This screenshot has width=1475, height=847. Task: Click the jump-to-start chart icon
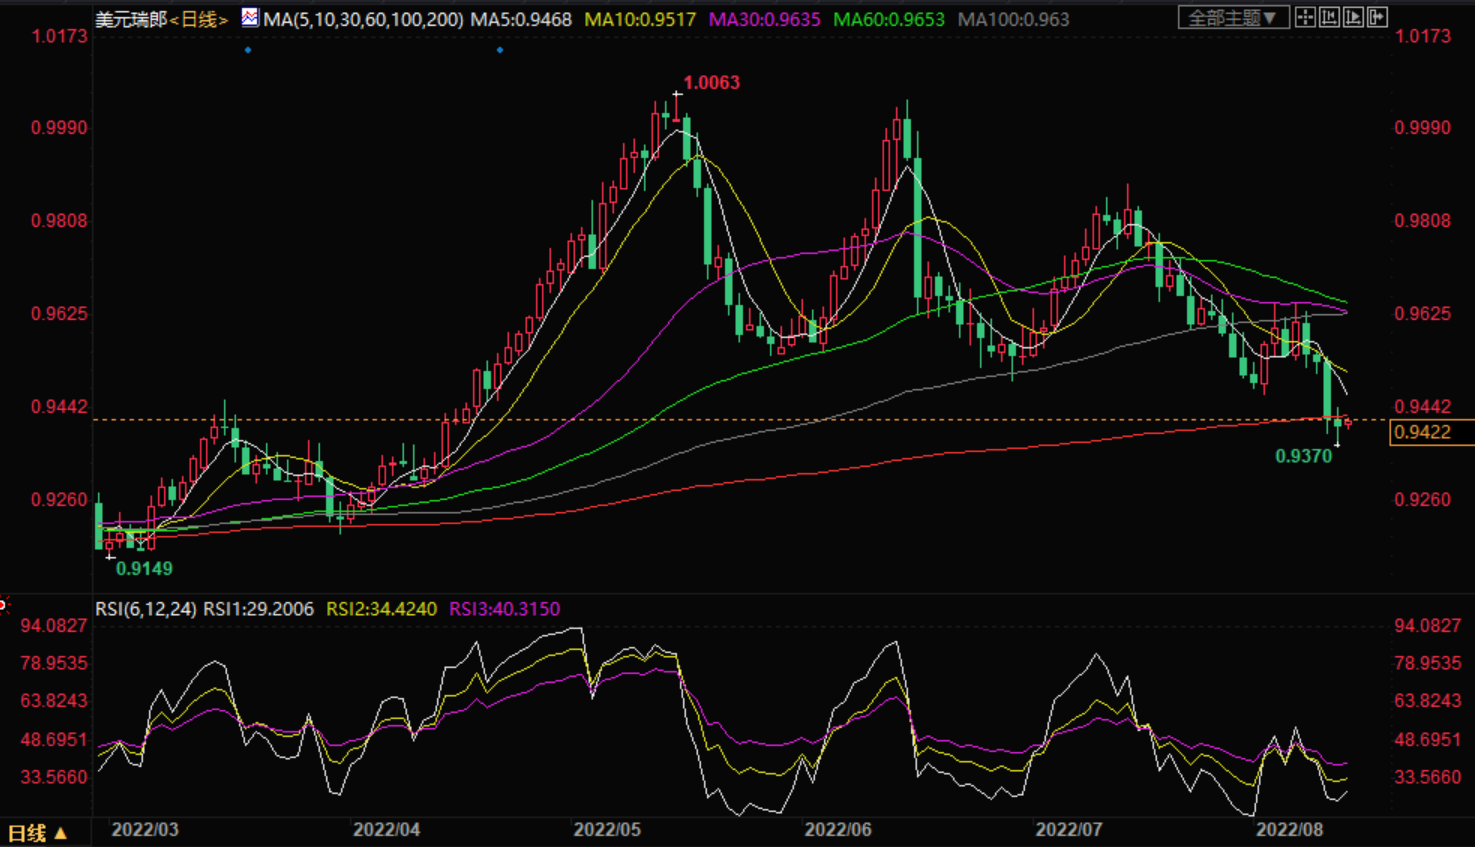point(1329,18)
